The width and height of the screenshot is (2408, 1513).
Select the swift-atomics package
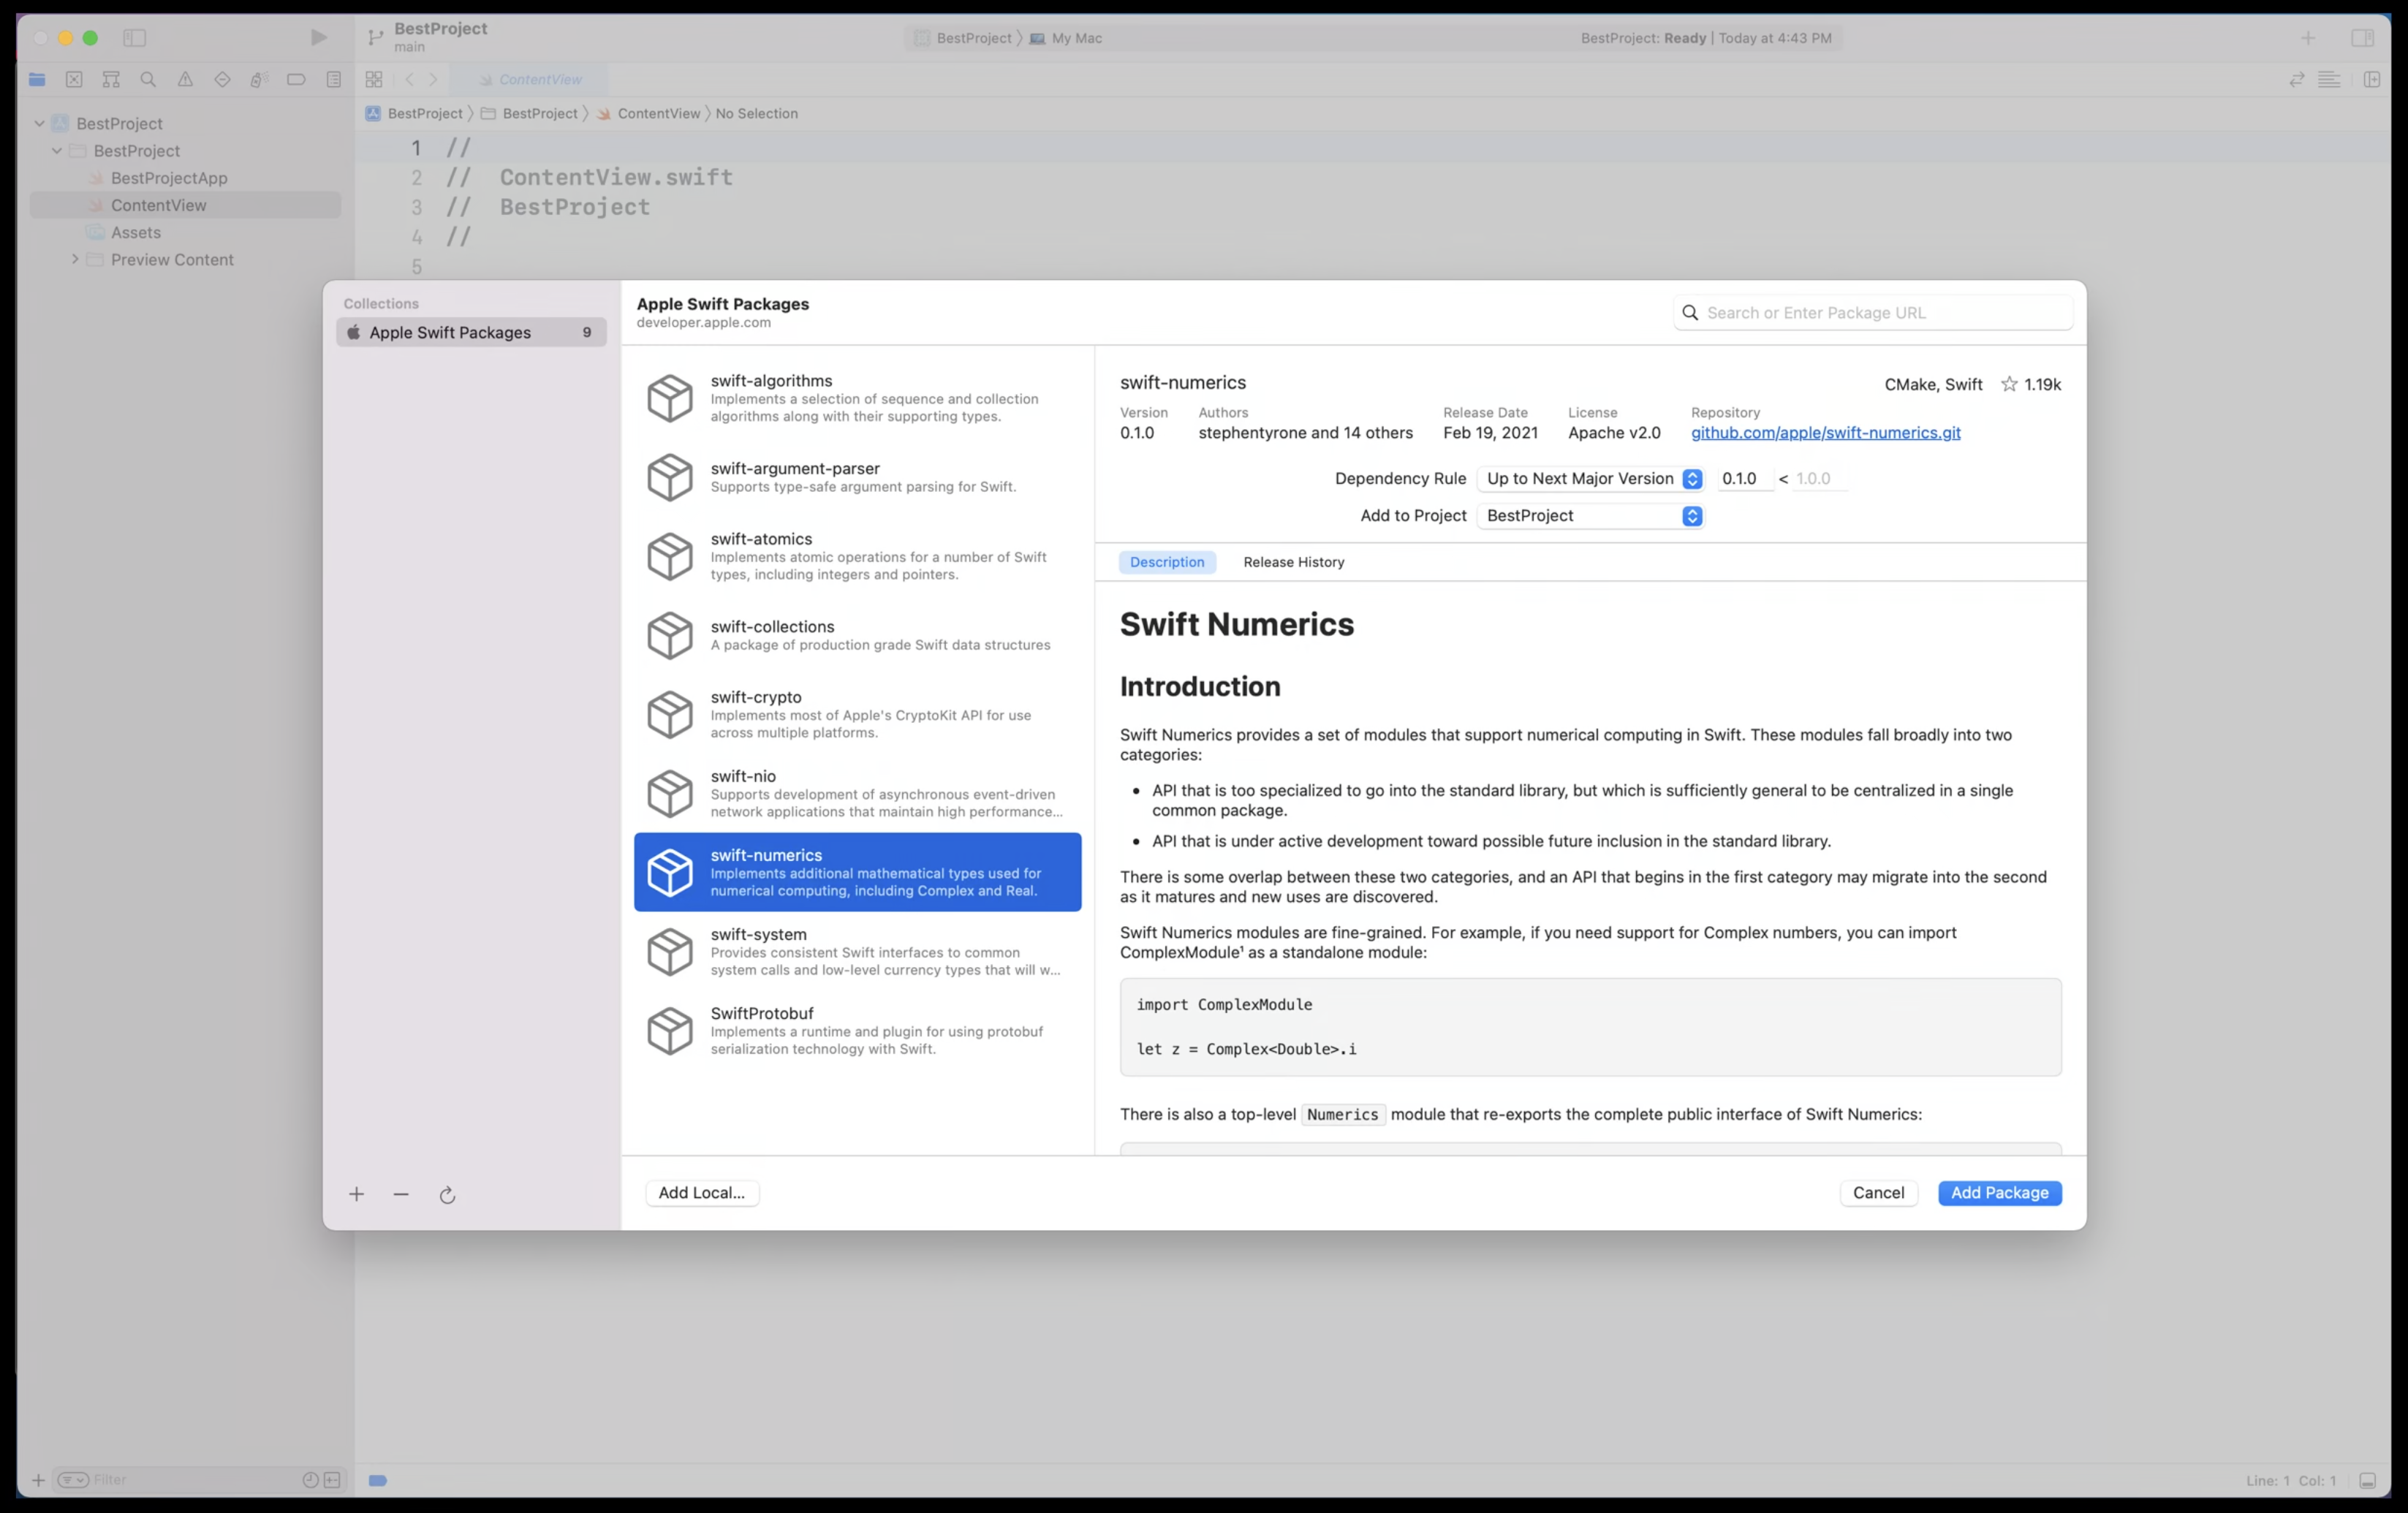coord(857,556)
